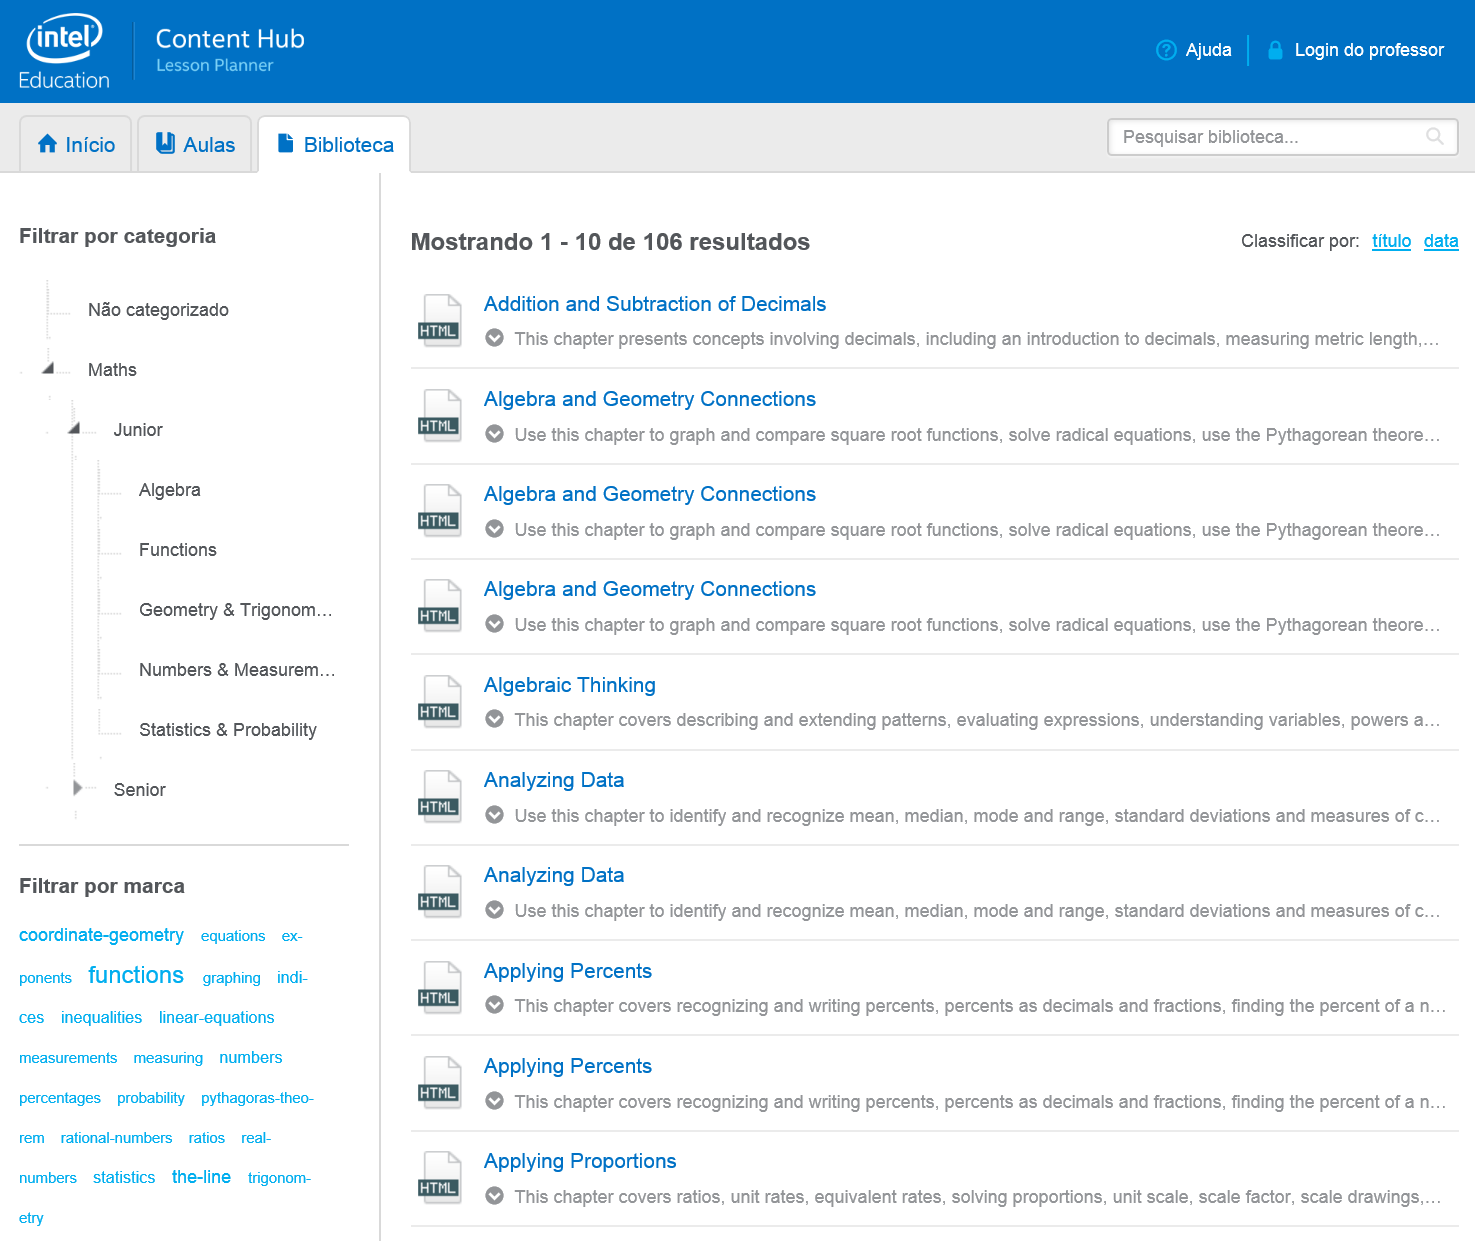Collapse the Junior category tree node

pyautogui.click(x=74, y=428)
